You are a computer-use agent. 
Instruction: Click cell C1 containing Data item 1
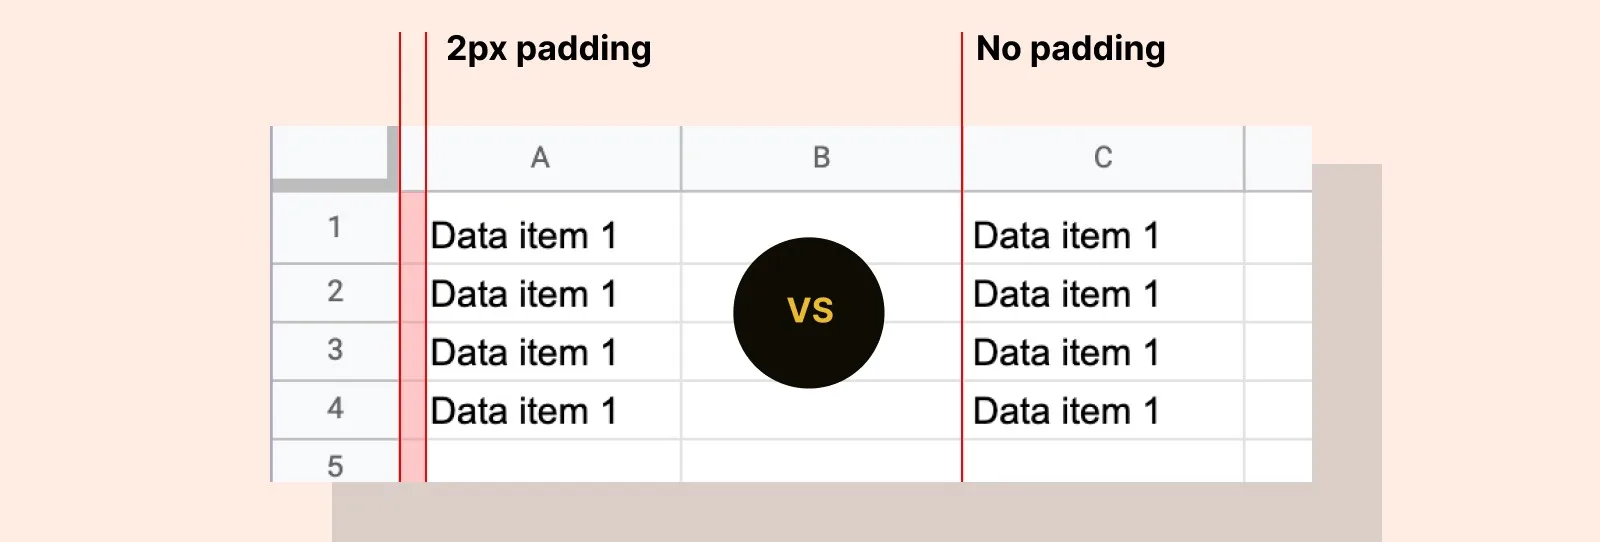tap(1066, 236)
